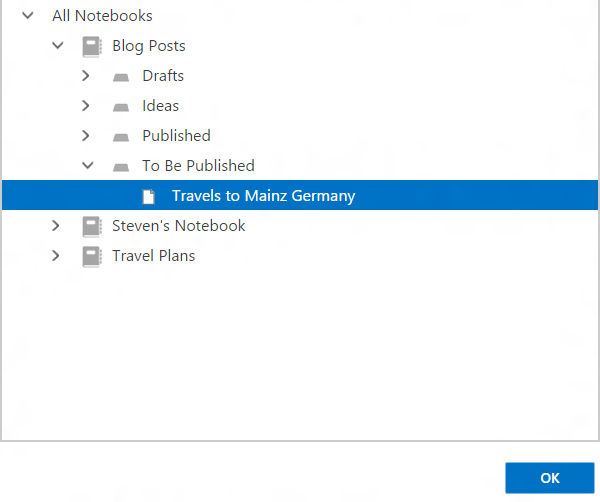This screenshot has height=502, width=600.
Task: Click the Travels to Mainz Germany page icon
Action: 149,196
